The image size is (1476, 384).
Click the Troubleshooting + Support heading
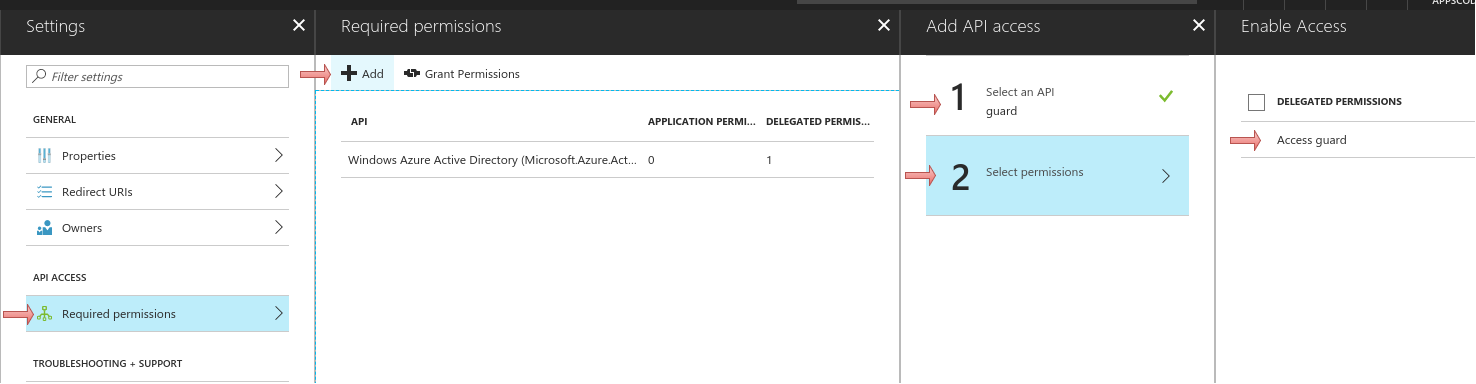coord(108,364)
